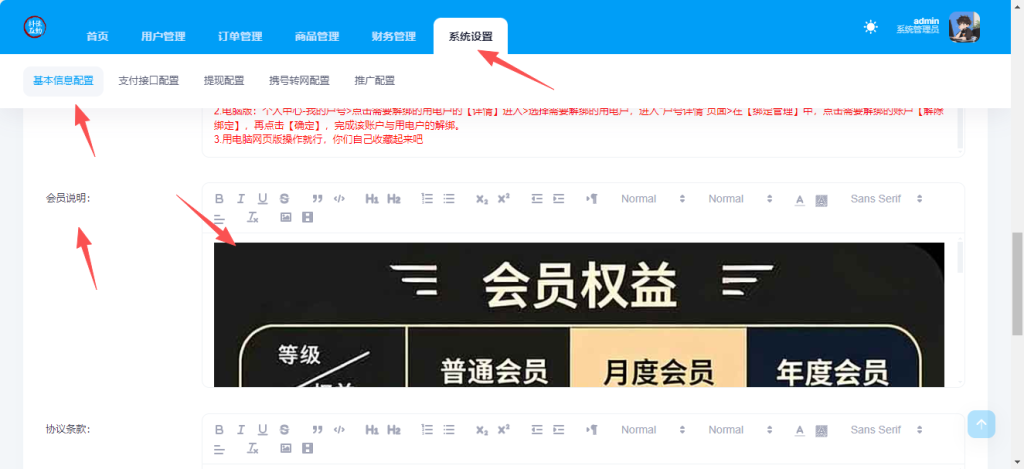Decrease indent in 会员说明 editor
The width and height of the screenshot is (1024, 469).
[x=537, y=199]
